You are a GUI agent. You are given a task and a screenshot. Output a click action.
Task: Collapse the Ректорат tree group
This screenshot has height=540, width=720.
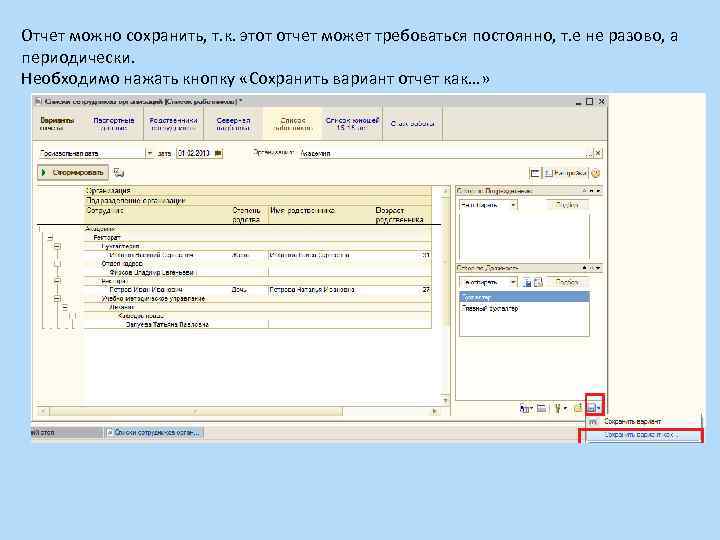[x=50, y=237]
